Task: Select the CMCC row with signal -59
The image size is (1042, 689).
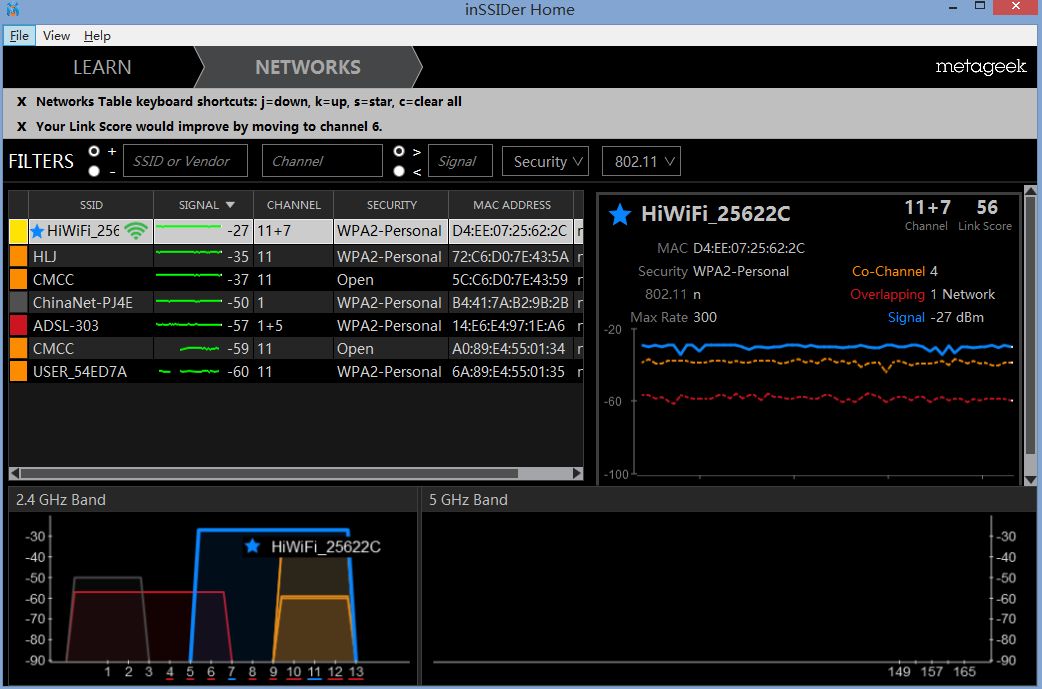Action: 296,348
